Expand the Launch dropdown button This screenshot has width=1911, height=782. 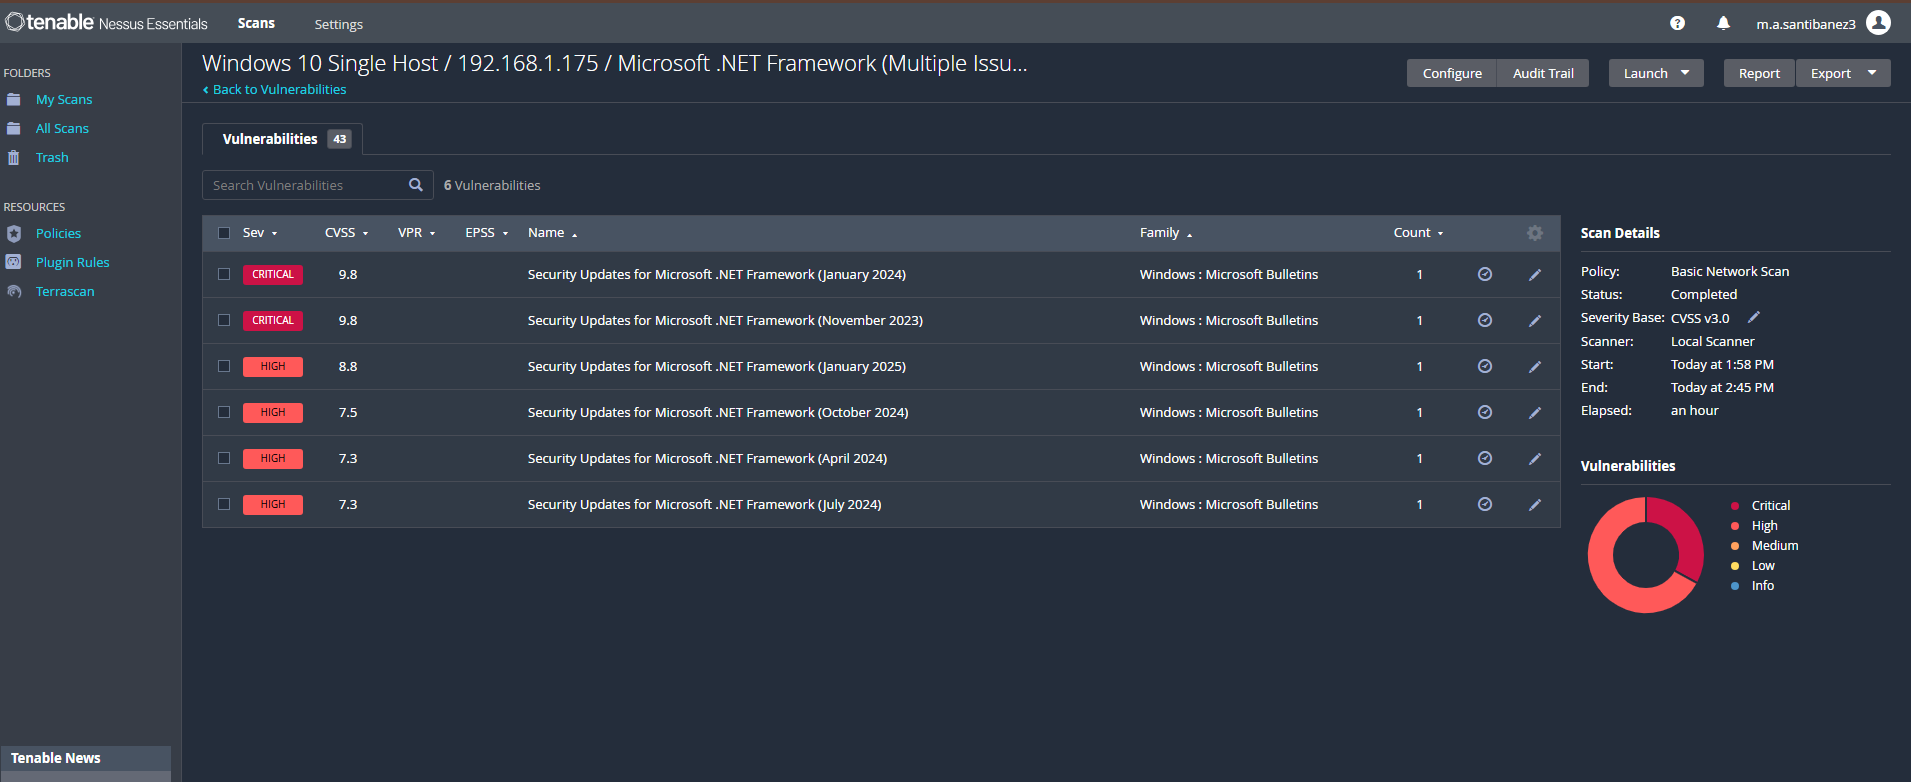[1656, 73]
